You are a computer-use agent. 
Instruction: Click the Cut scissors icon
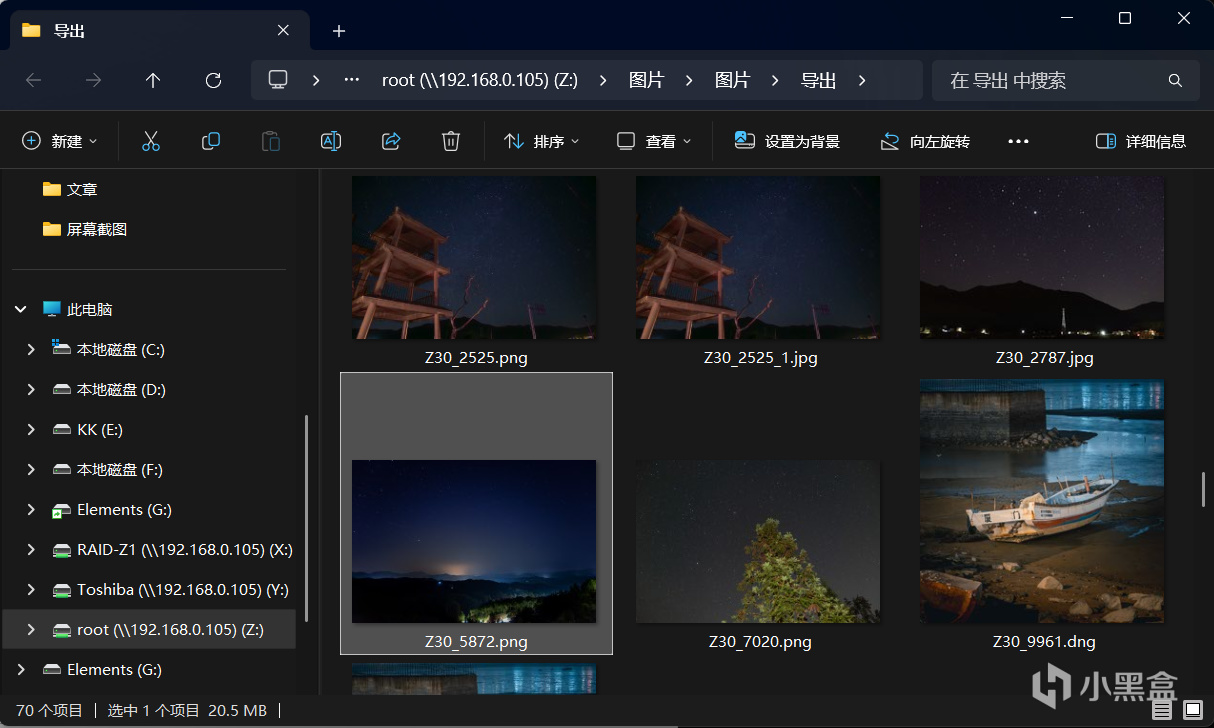pyautogui.click(x=151, y=141)
